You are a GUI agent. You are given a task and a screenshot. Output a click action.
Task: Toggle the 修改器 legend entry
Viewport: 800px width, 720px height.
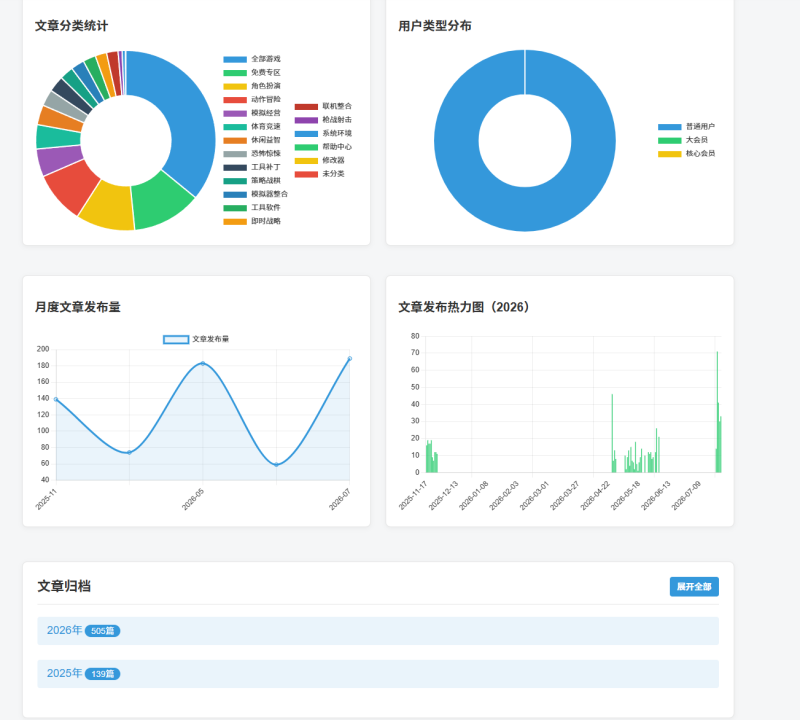tap(320, 160)
